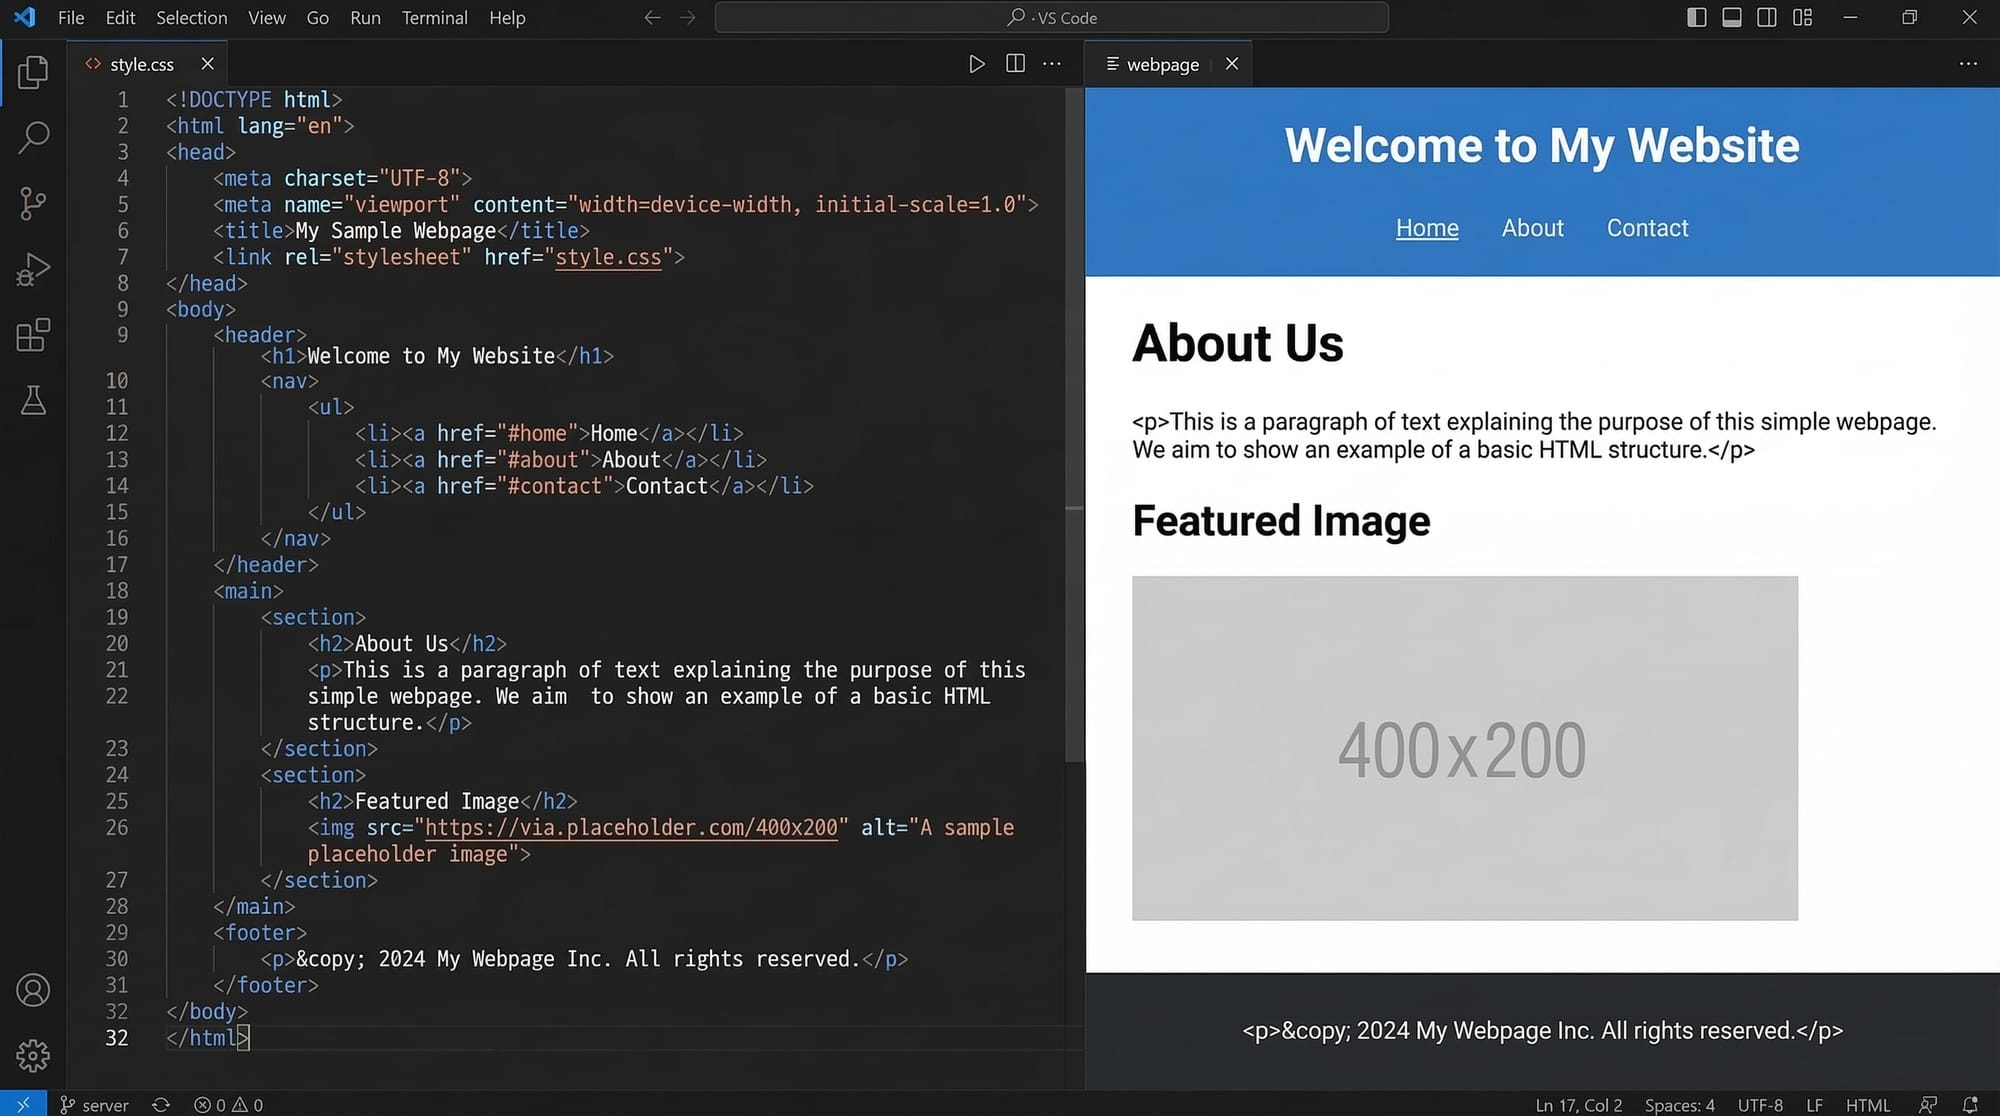Click the About link in preview
Image resolution: width=2000 pixels, height=1116 pixels.
tap(1532, 228)
